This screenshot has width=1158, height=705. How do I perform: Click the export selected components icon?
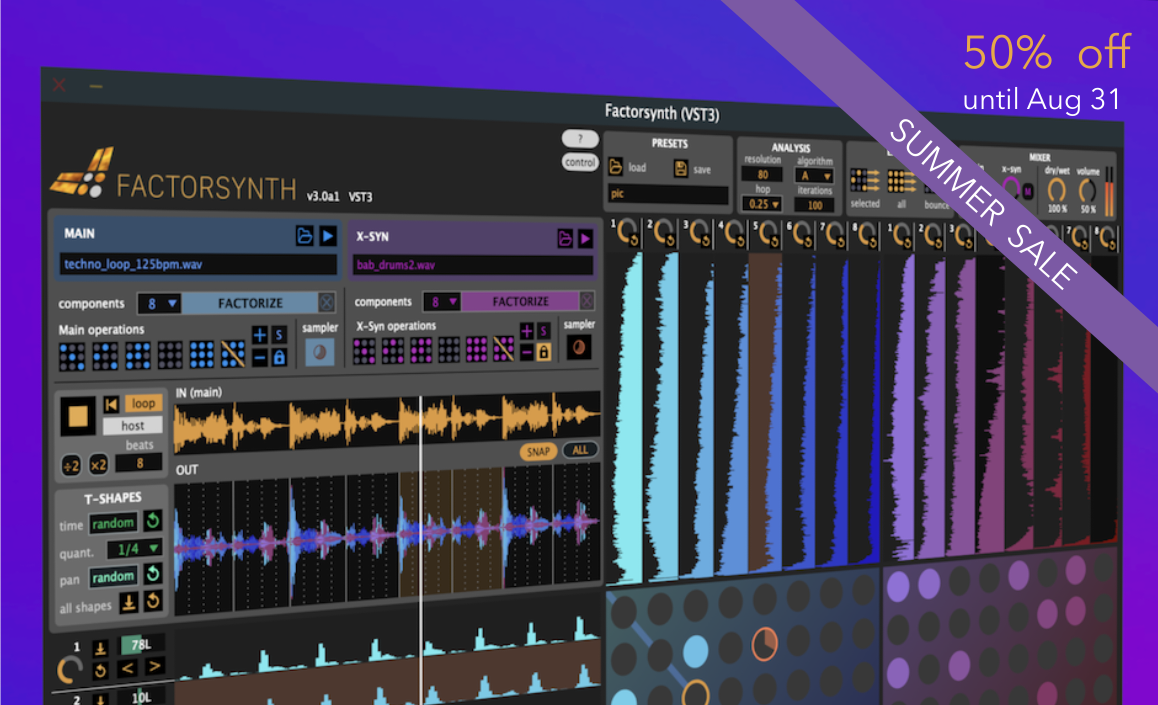click(x=865, y=180)
